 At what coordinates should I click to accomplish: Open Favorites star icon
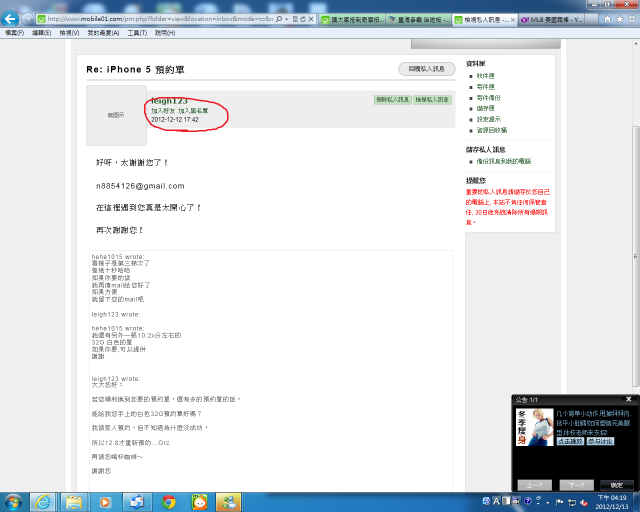620,19
